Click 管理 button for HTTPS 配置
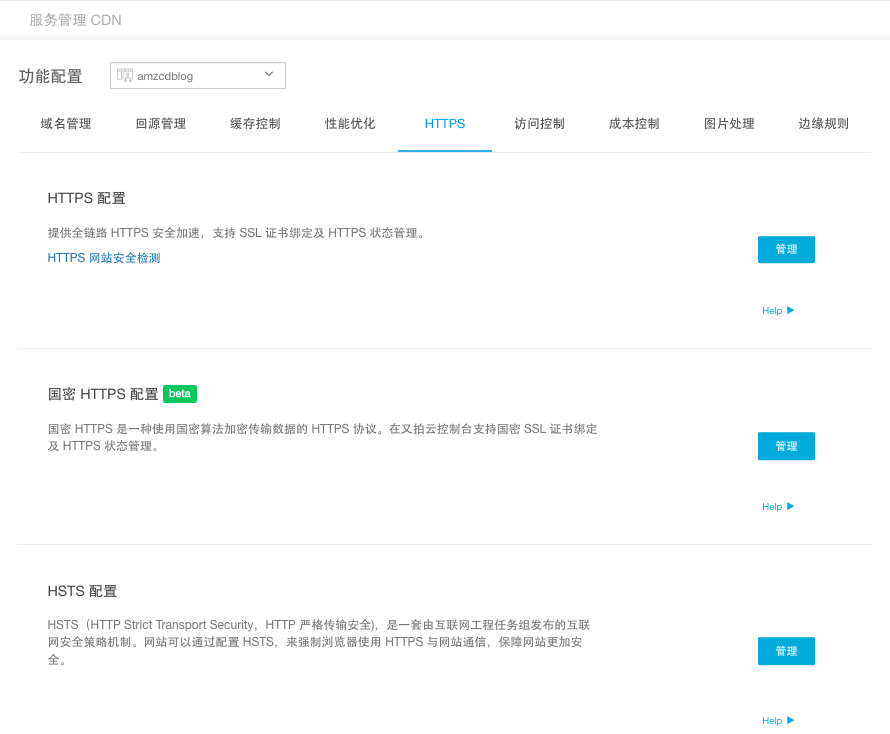Screen dimensions: 890x734 tap(786, 250)
